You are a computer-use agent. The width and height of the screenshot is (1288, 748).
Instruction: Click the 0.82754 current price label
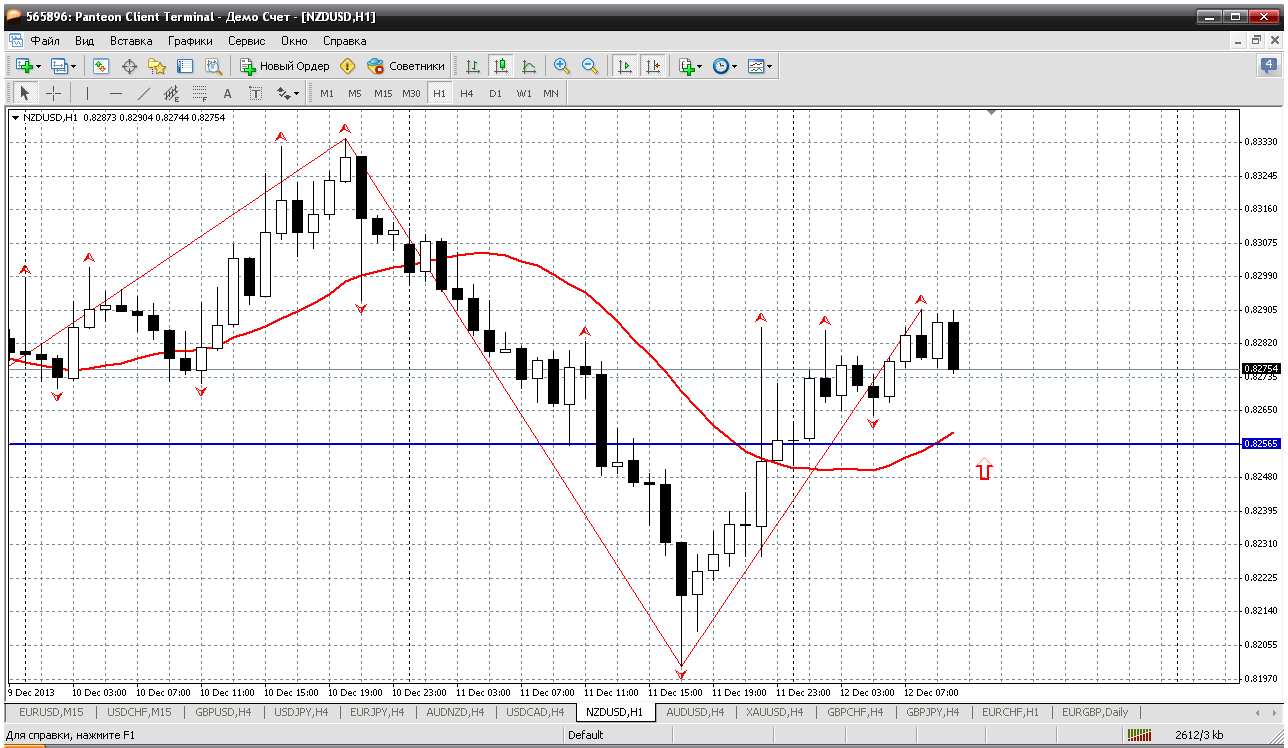[1261, 369]
